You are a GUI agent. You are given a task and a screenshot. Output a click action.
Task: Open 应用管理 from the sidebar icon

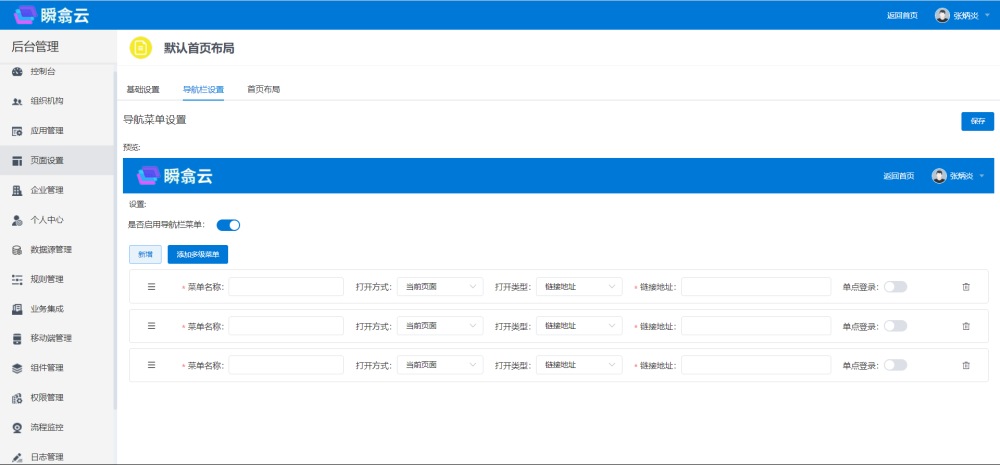click(17, 131)
